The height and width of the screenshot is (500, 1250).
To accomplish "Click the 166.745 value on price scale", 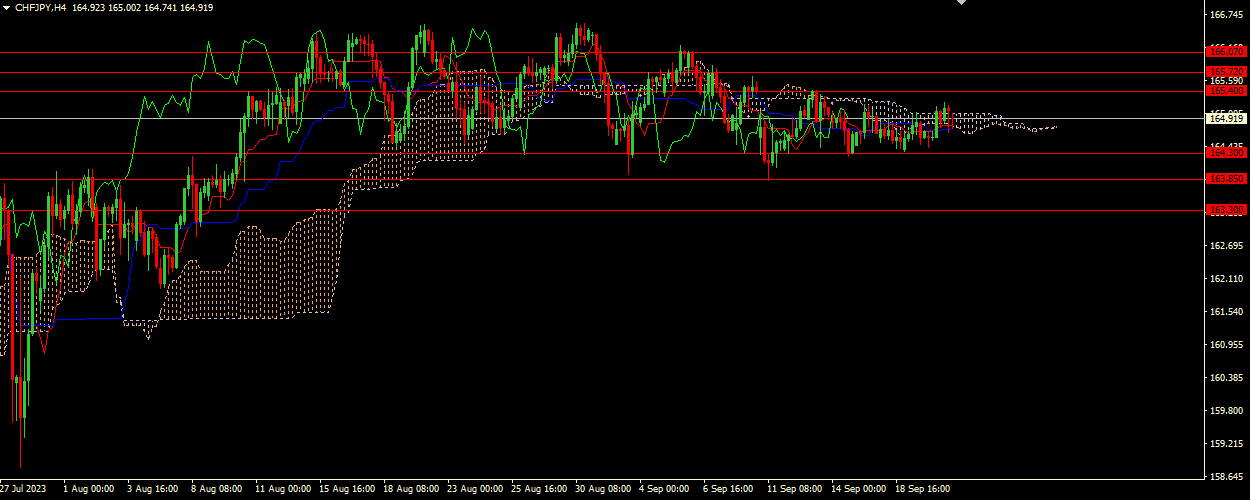I will coord(1226,15).
